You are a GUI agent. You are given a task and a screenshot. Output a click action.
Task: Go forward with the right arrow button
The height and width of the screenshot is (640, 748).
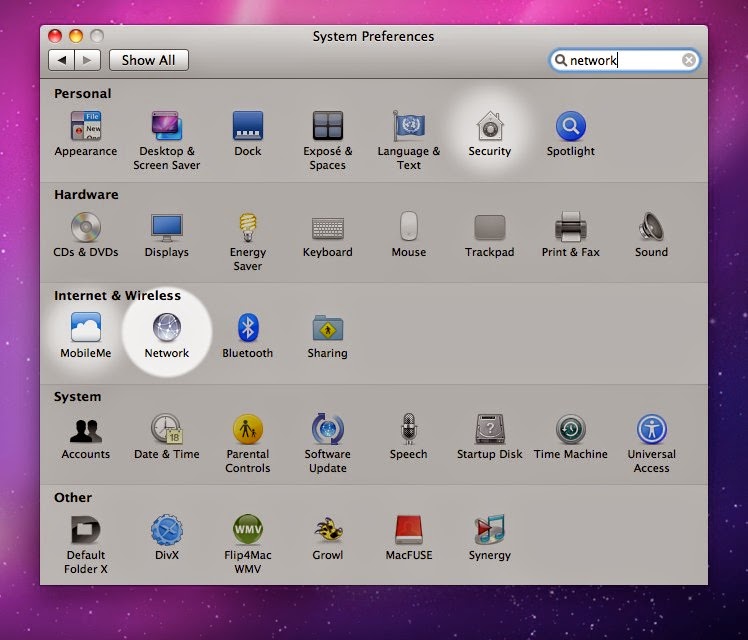tap(87, 60)
